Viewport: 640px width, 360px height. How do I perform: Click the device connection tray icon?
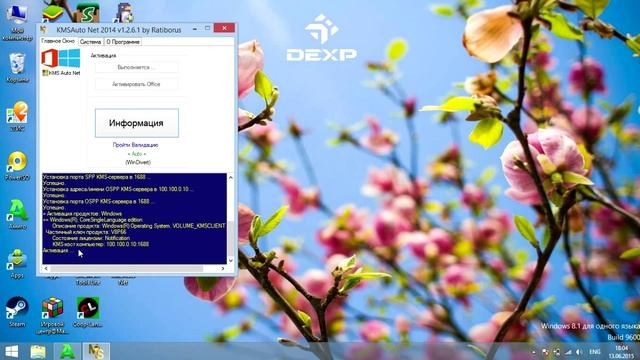coord(556,352)
